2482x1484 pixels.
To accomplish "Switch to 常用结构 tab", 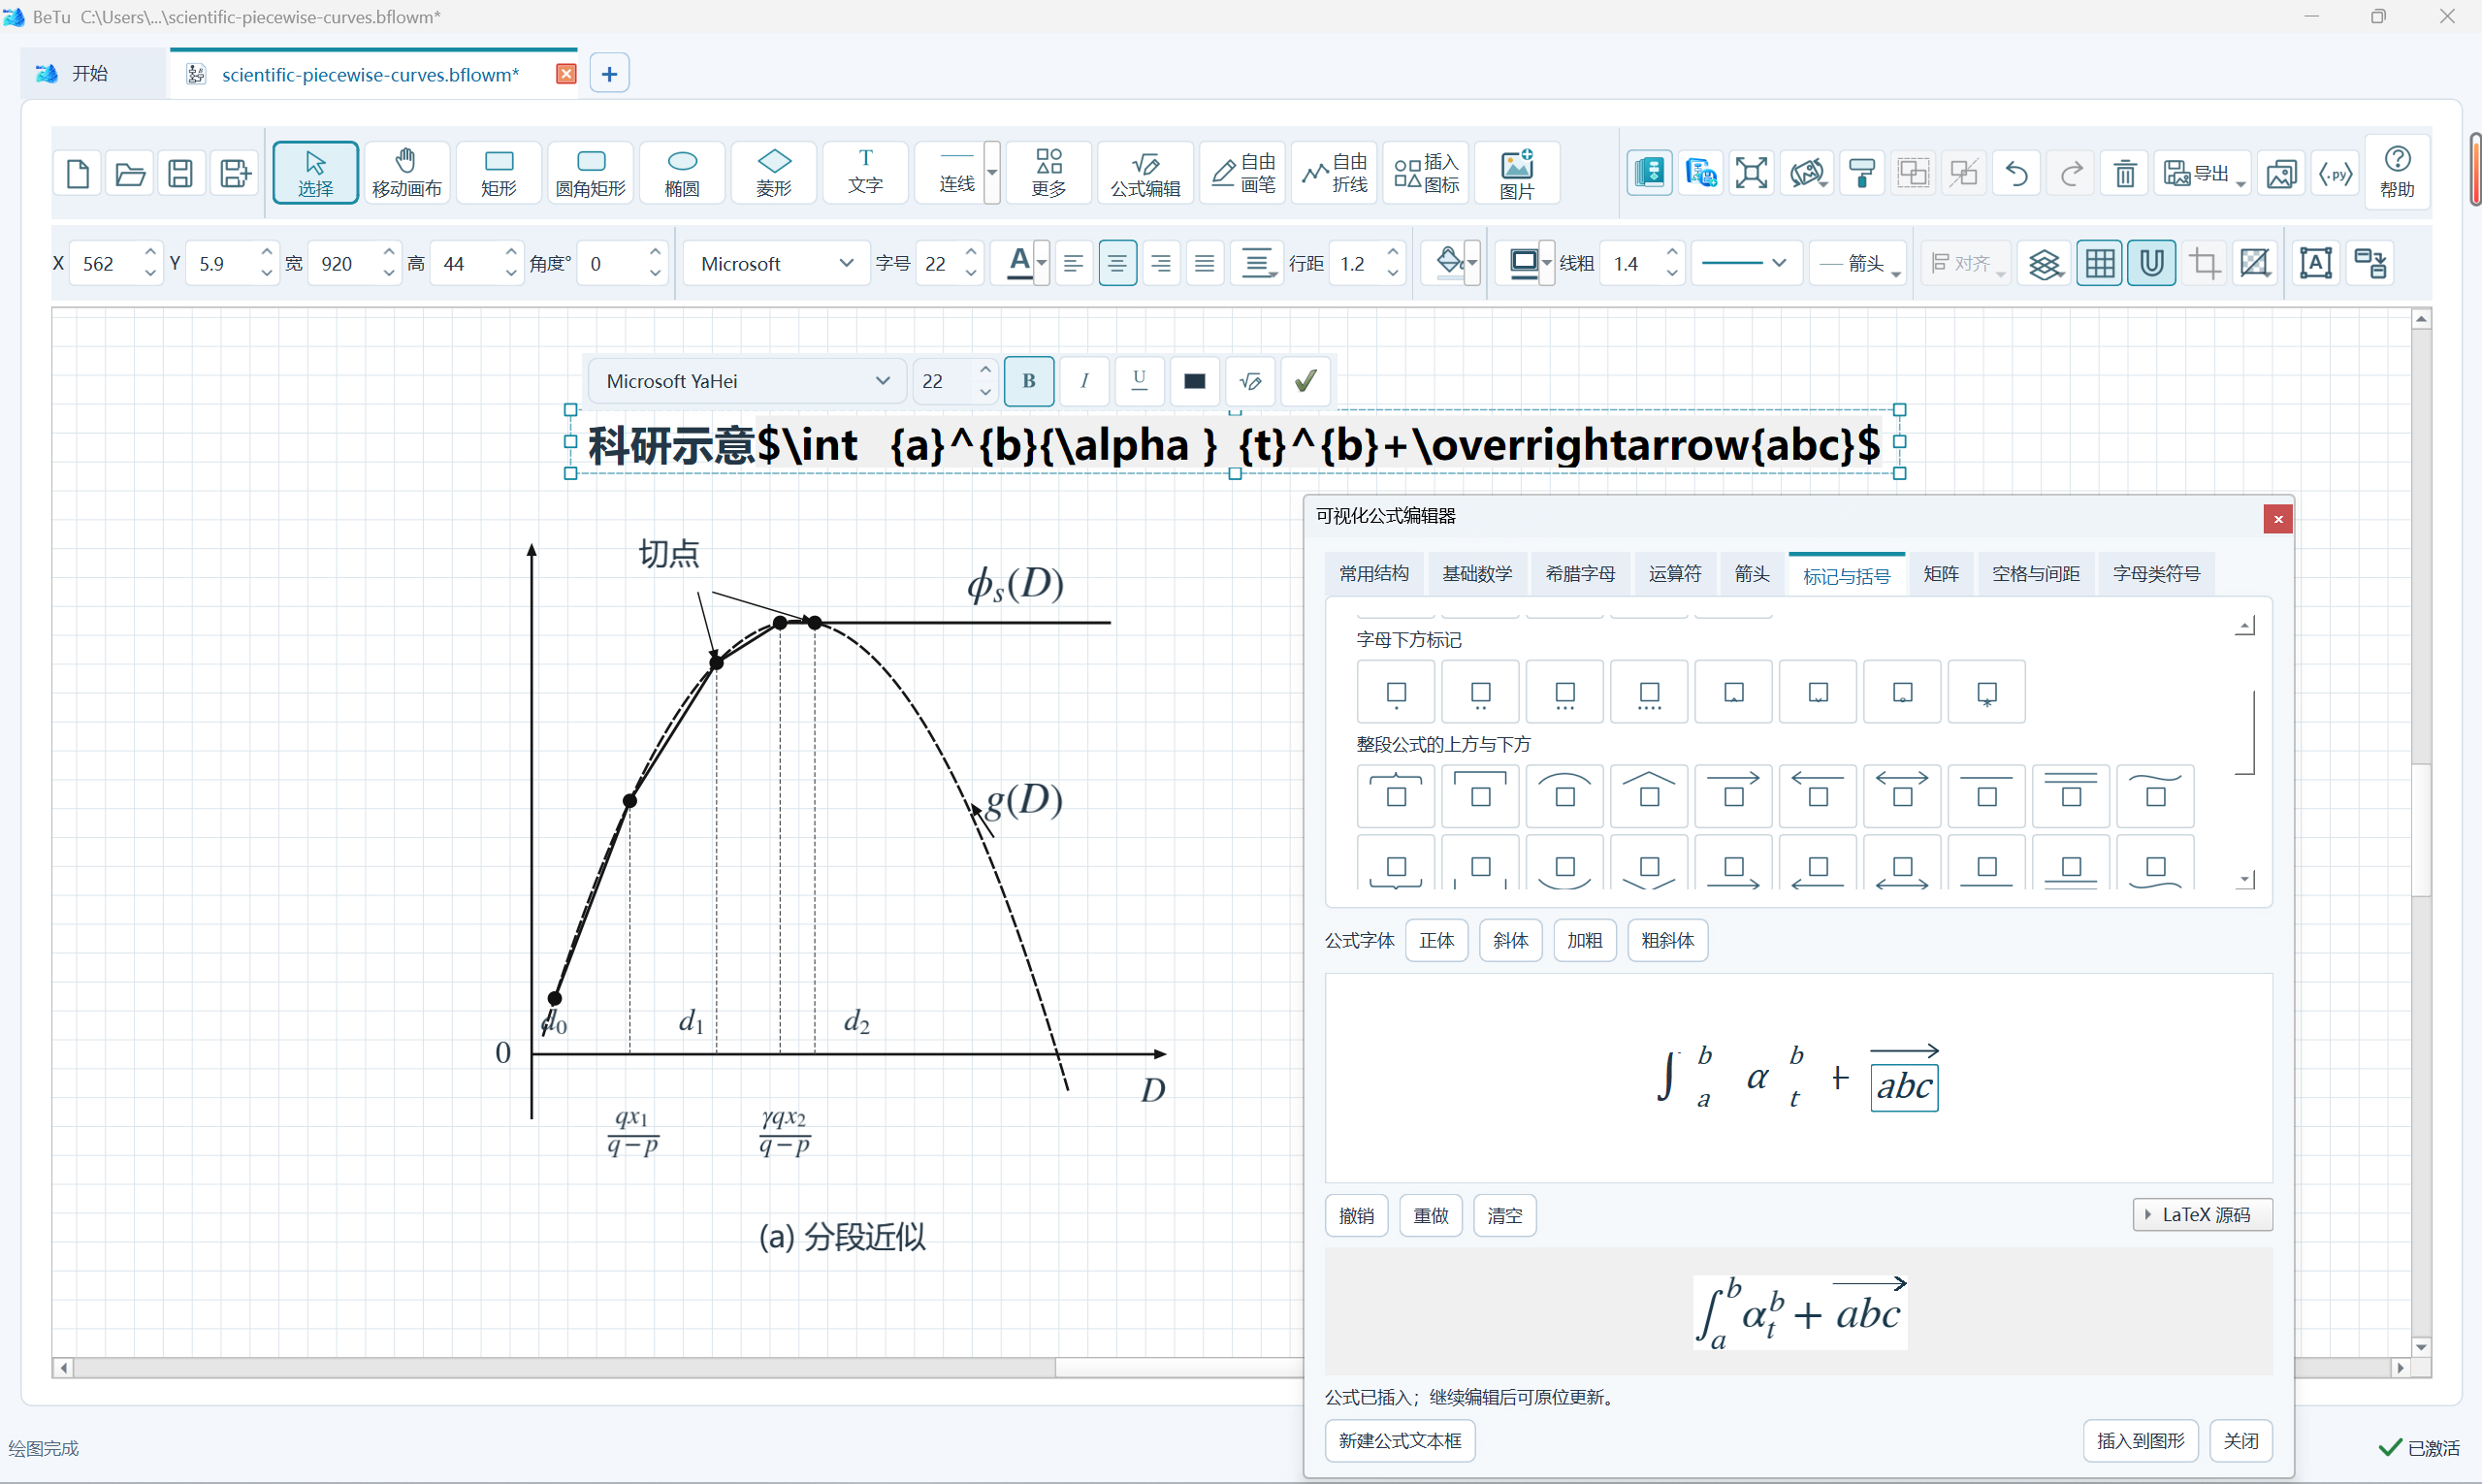I will tap(1374, 574).
